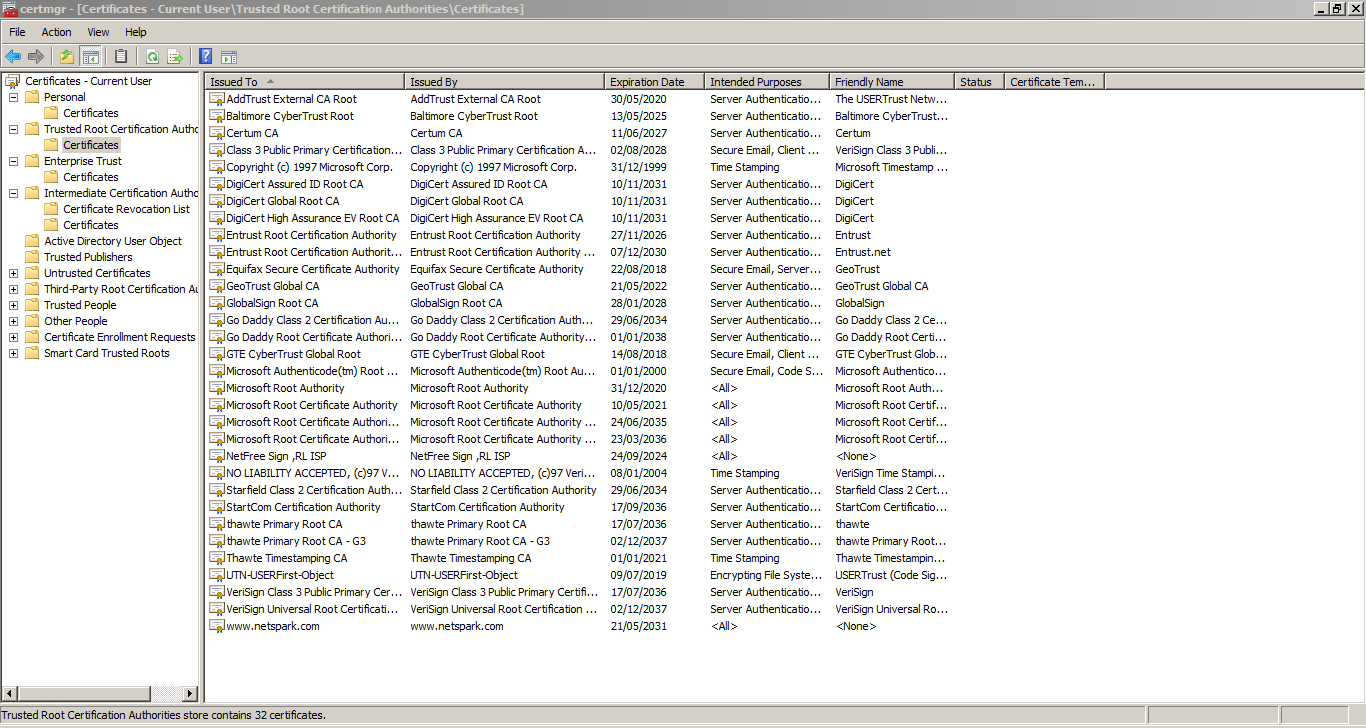Sort by the Issued By column header
The image size is (1366, 728).
click(505, 82)
